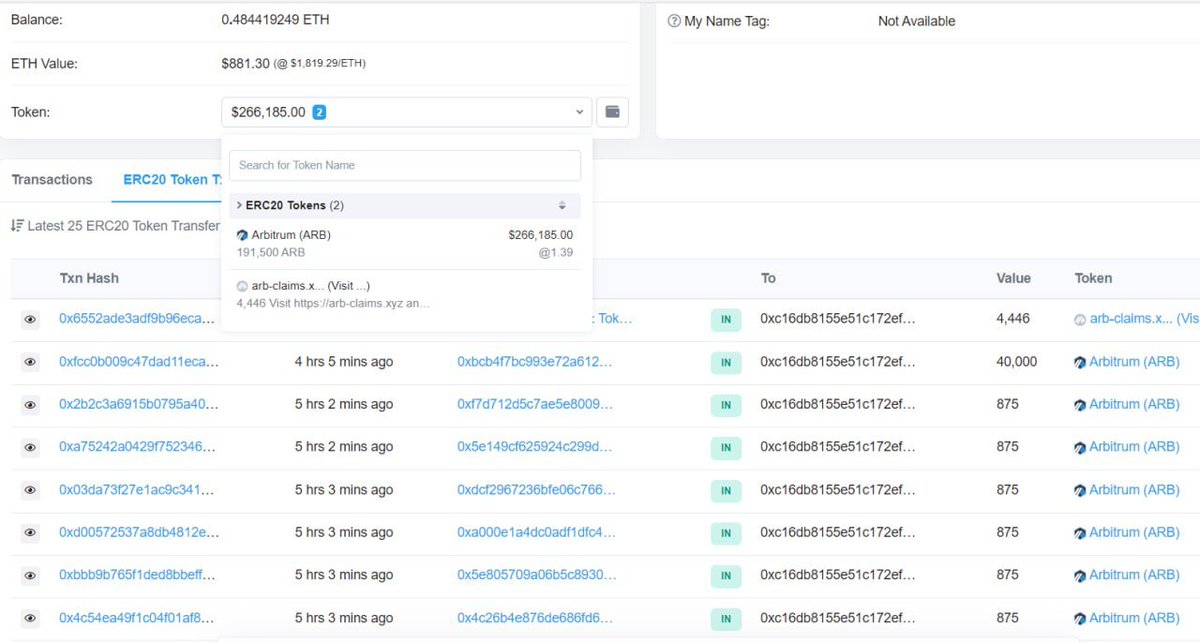Toggle the eye icon for transaction 0x4c54ea49f1c04f01af8
Image resolution: width=1200 pixels, height=643 pixels.
coord(31,618)
